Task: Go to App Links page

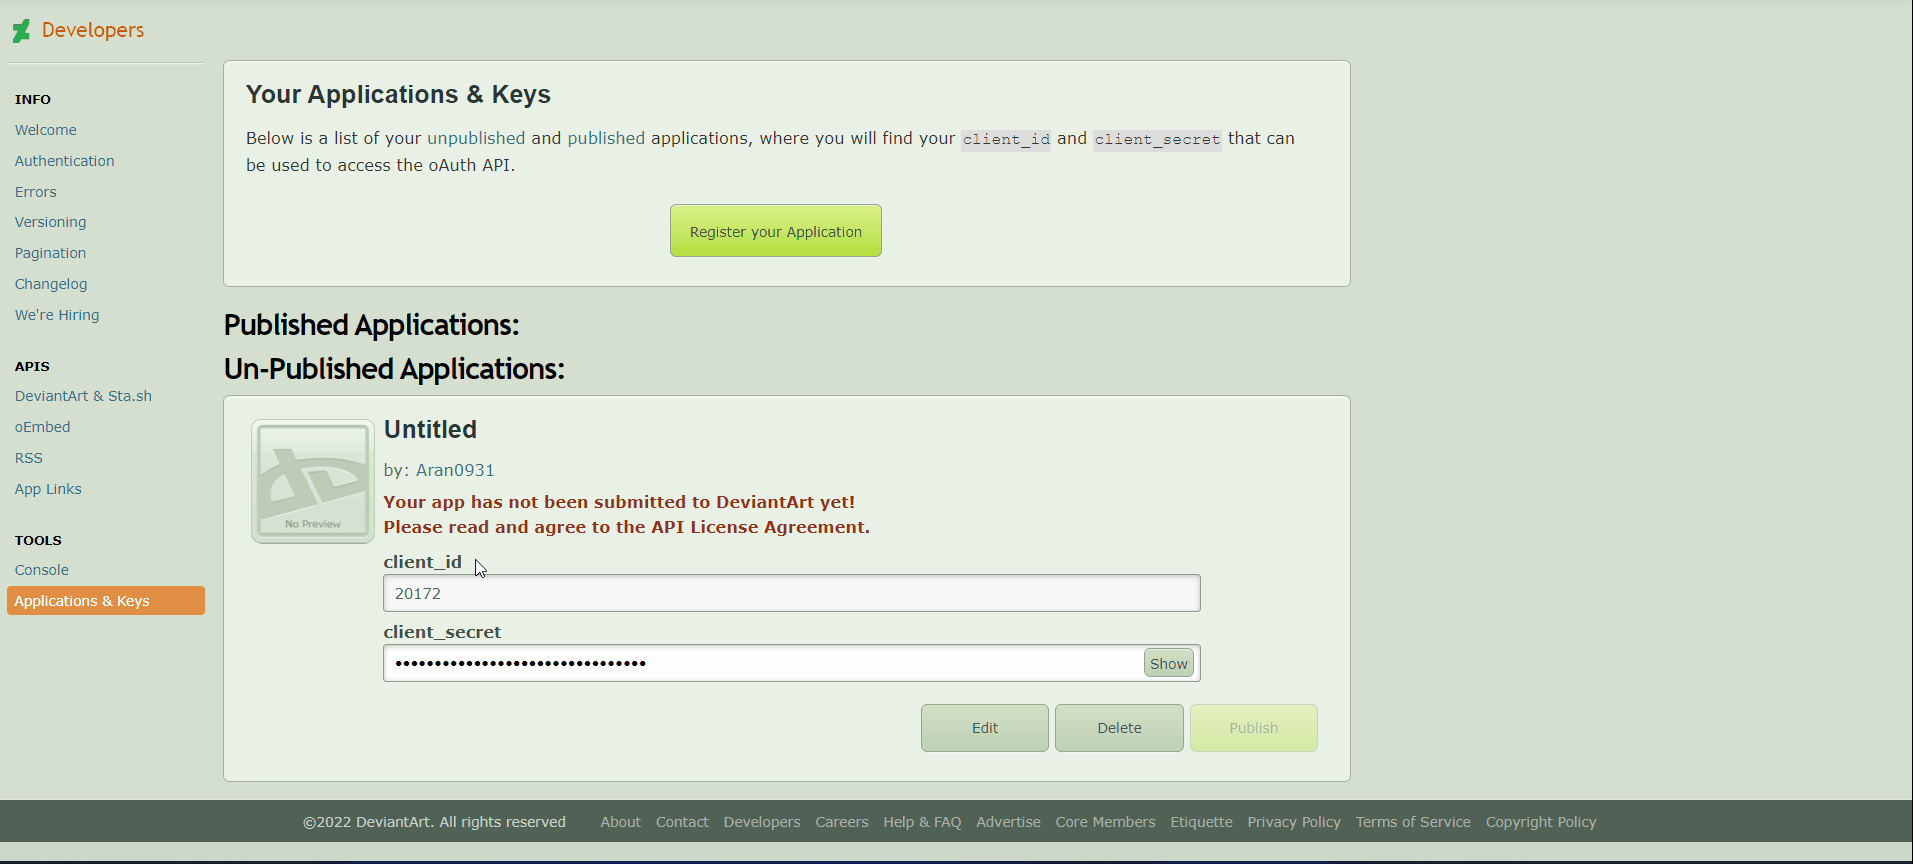Action: point(48,489)
